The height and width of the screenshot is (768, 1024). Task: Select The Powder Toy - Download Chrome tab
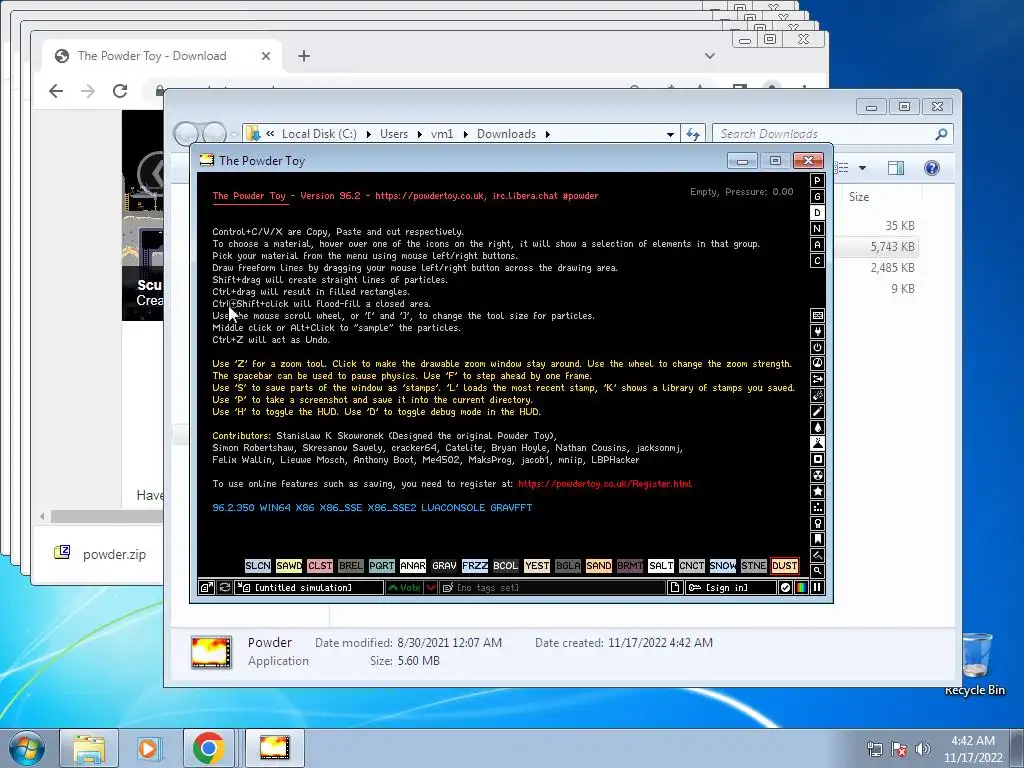point(163,56)
